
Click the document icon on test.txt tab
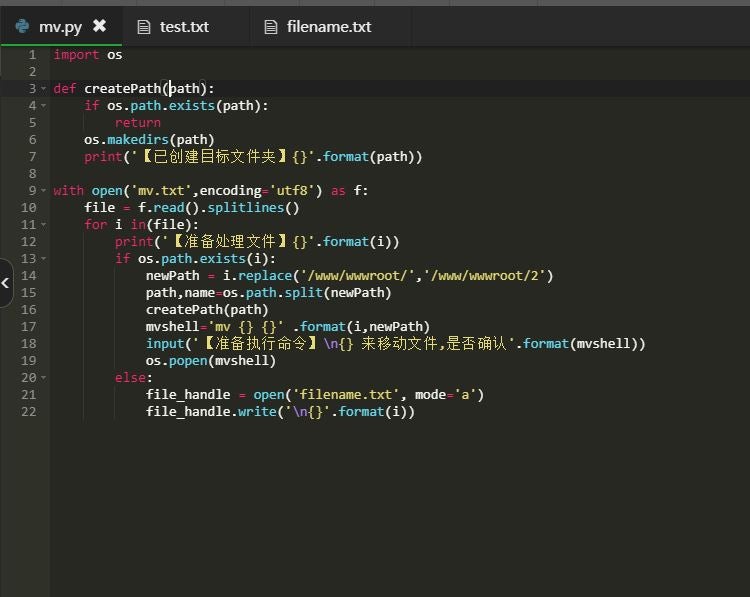tap(144, 27)
